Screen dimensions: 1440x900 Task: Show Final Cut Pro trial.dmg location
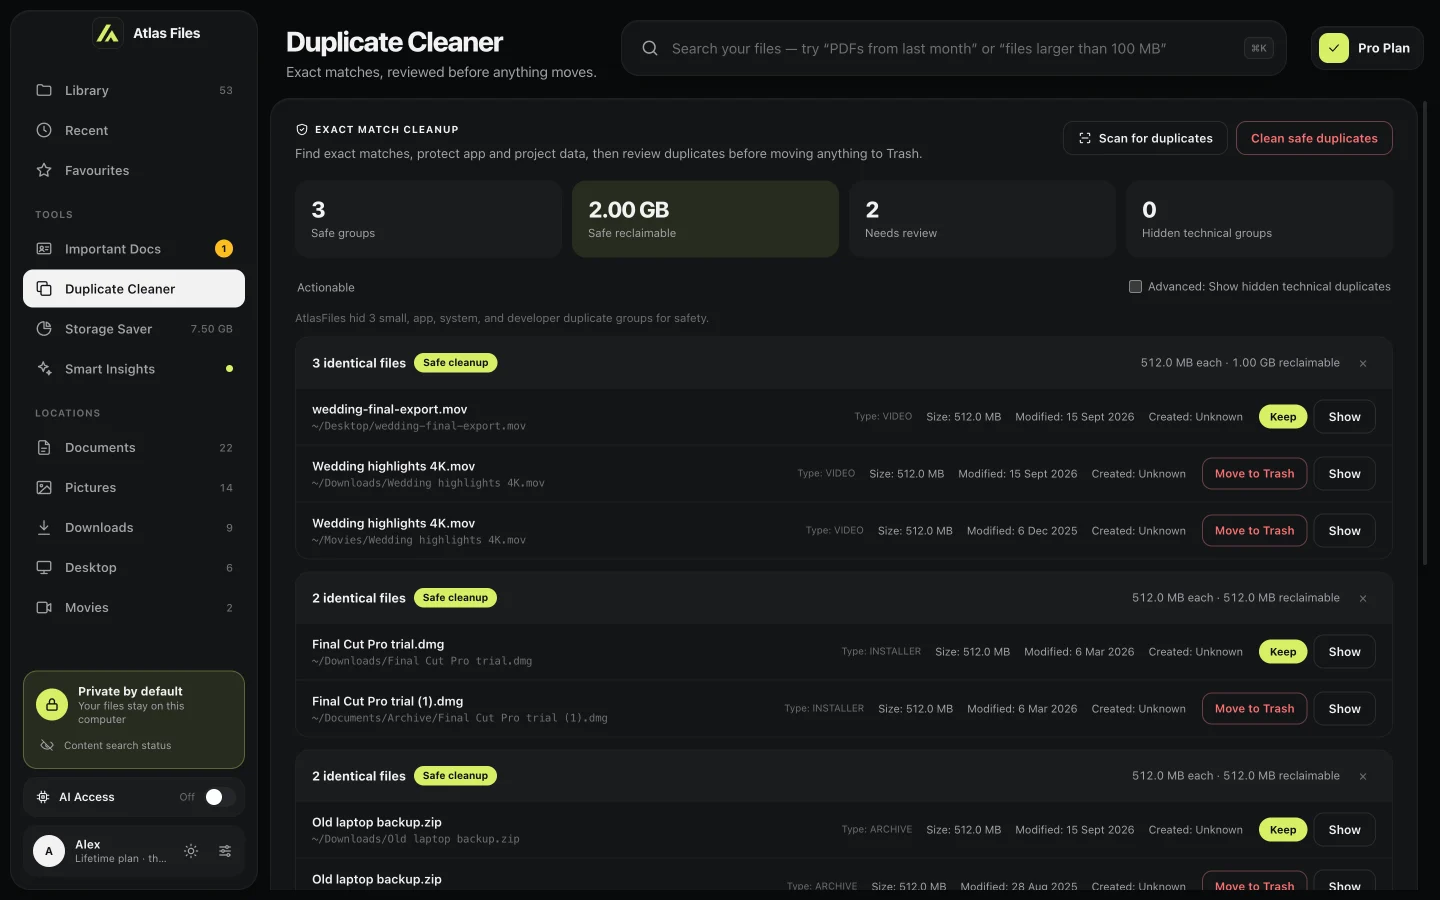coord(1344,652)
